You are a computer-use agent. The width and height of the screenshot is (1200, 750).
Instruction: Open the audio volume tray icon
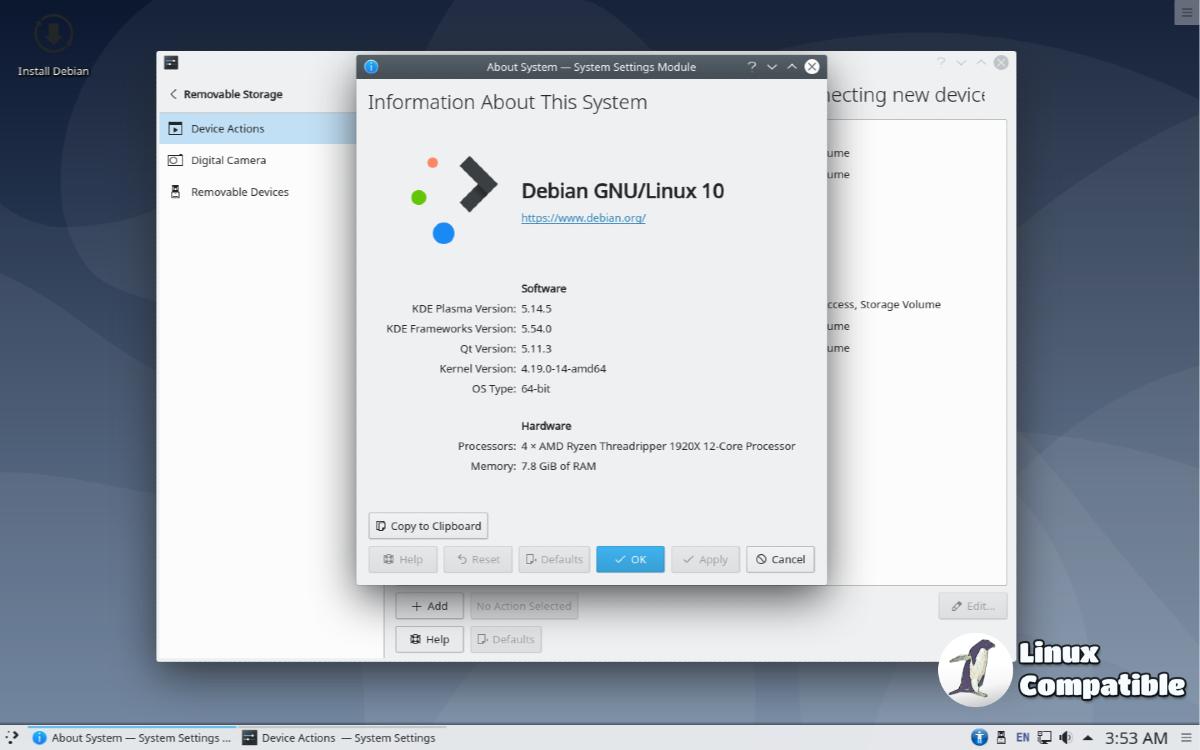click(x=1065, y=738)
